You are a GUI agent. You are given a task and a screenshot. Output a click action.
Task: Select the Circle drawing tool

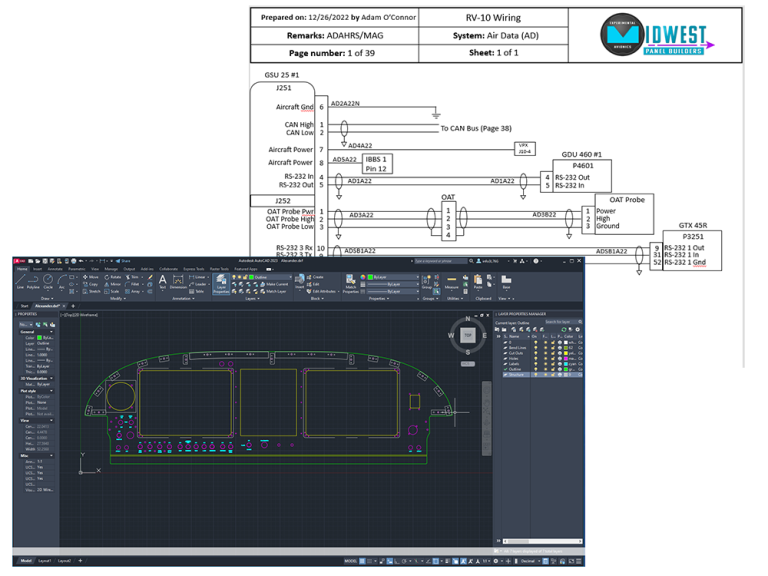pyautogui.click(x=48, y=281)
